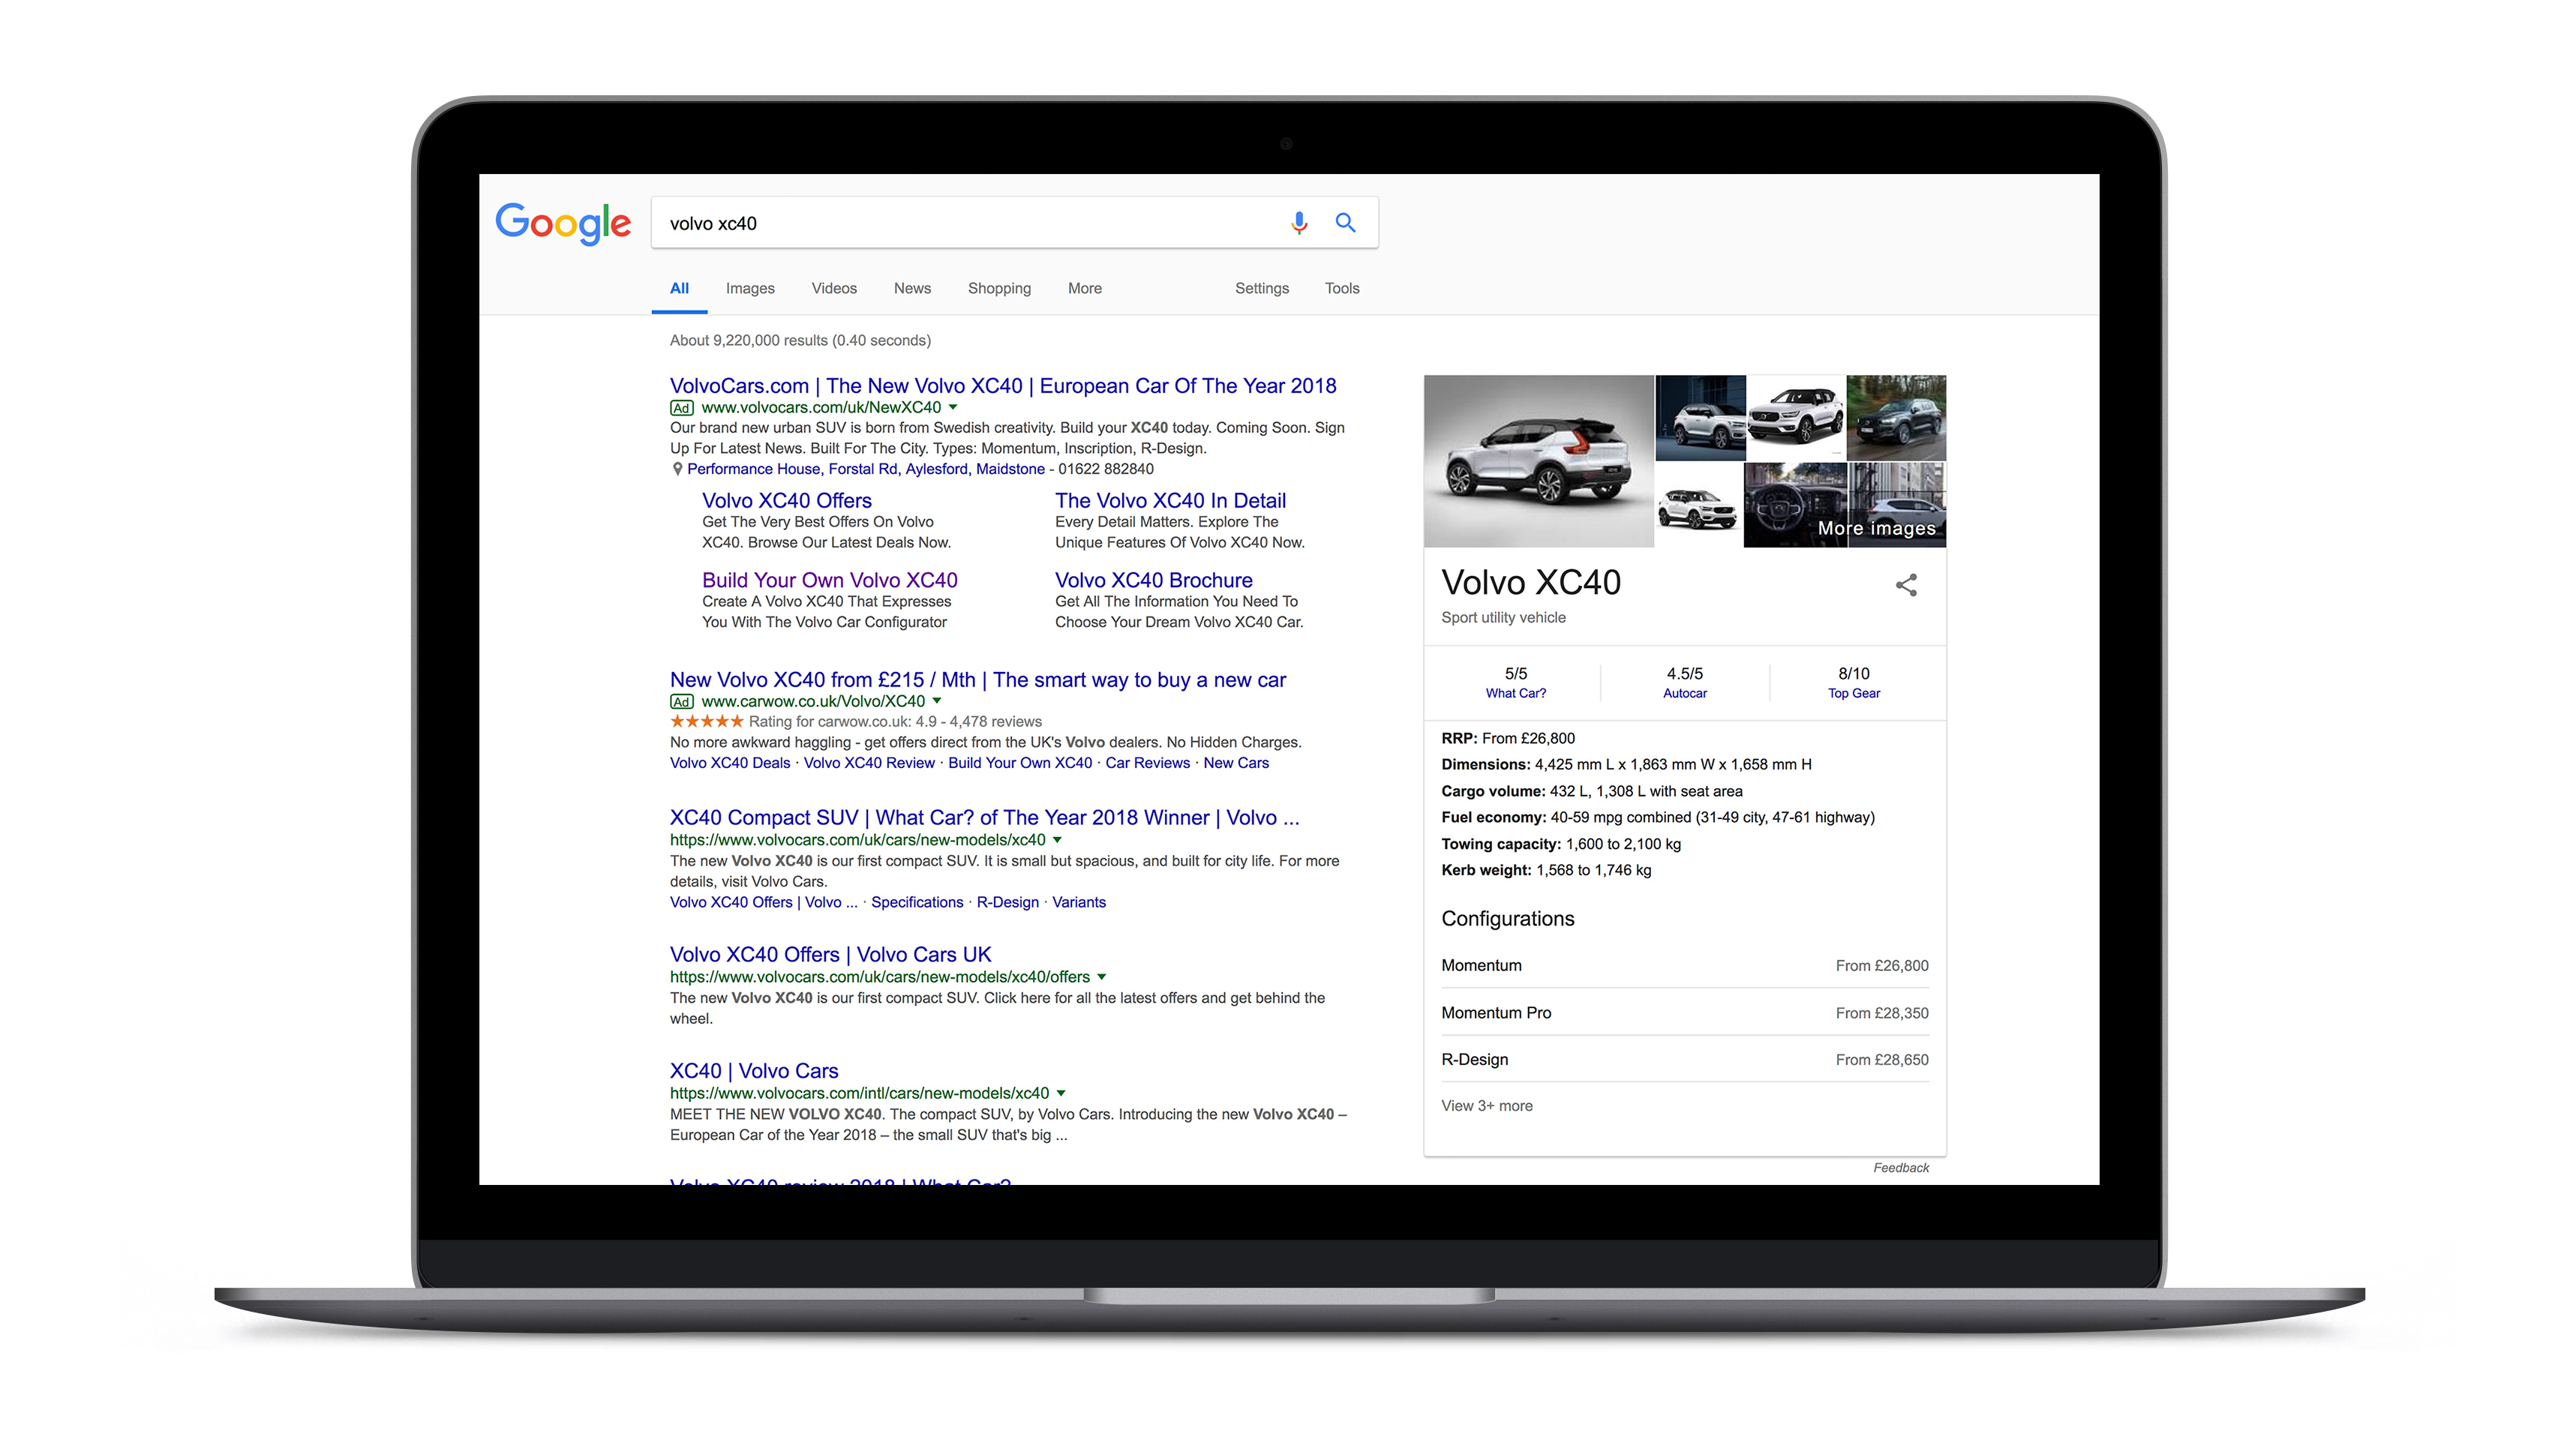2576x1455 pixels.
Task: Select the Momentum Pro configuration row
Action: click(1684, 1013)
